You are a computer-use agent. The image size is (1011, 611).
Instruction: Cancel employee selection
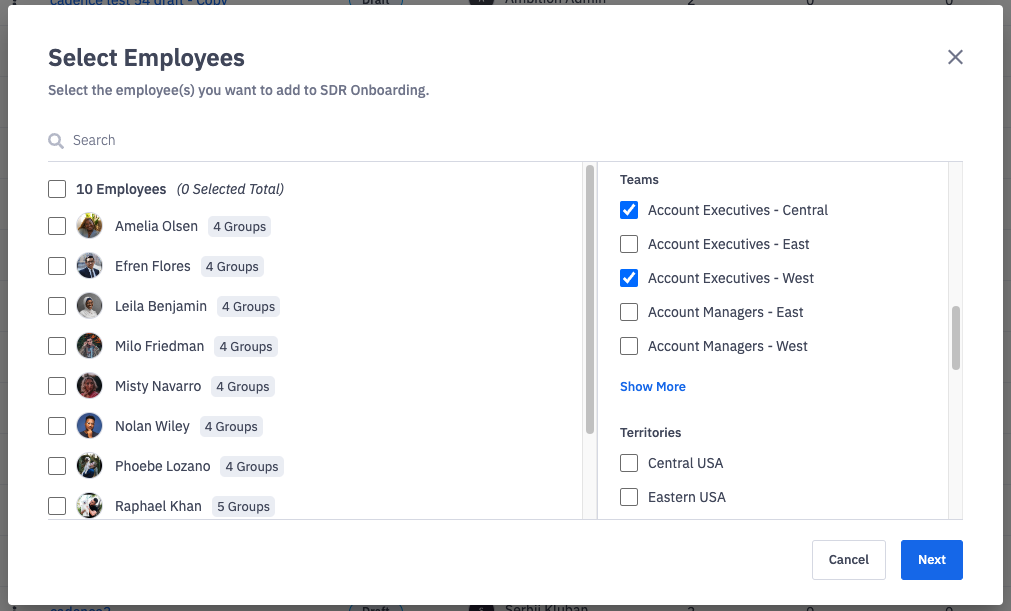pos(848,560)
